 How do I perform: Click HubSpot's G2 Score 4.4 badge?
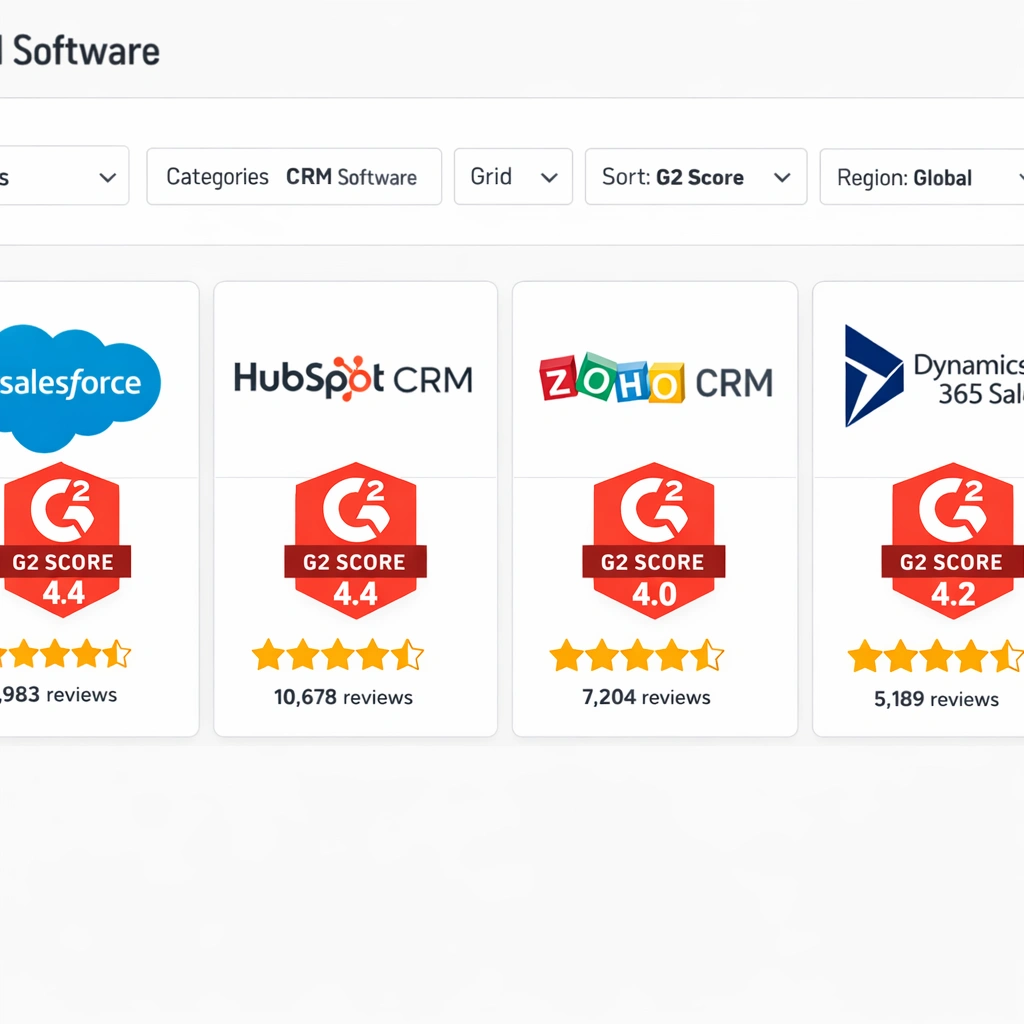tap(355, 542)
